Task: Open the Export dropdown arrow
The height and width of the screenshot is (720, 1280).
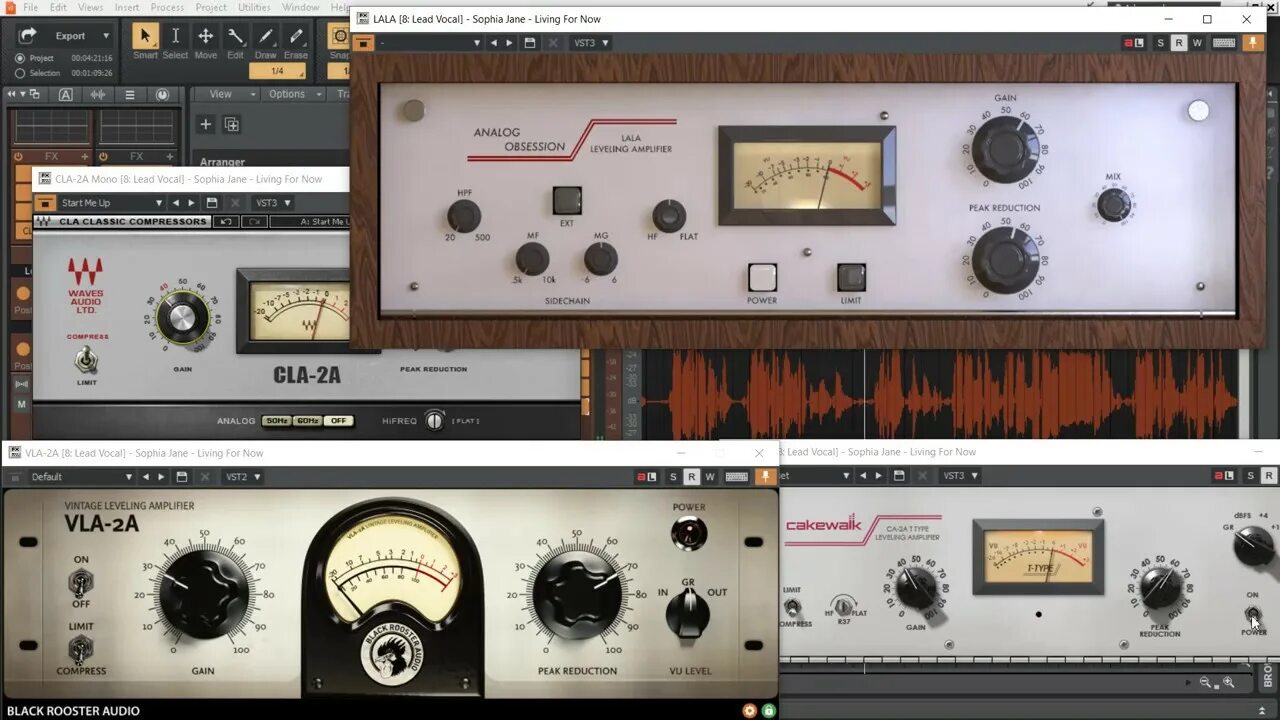Action: coord(107,36)
